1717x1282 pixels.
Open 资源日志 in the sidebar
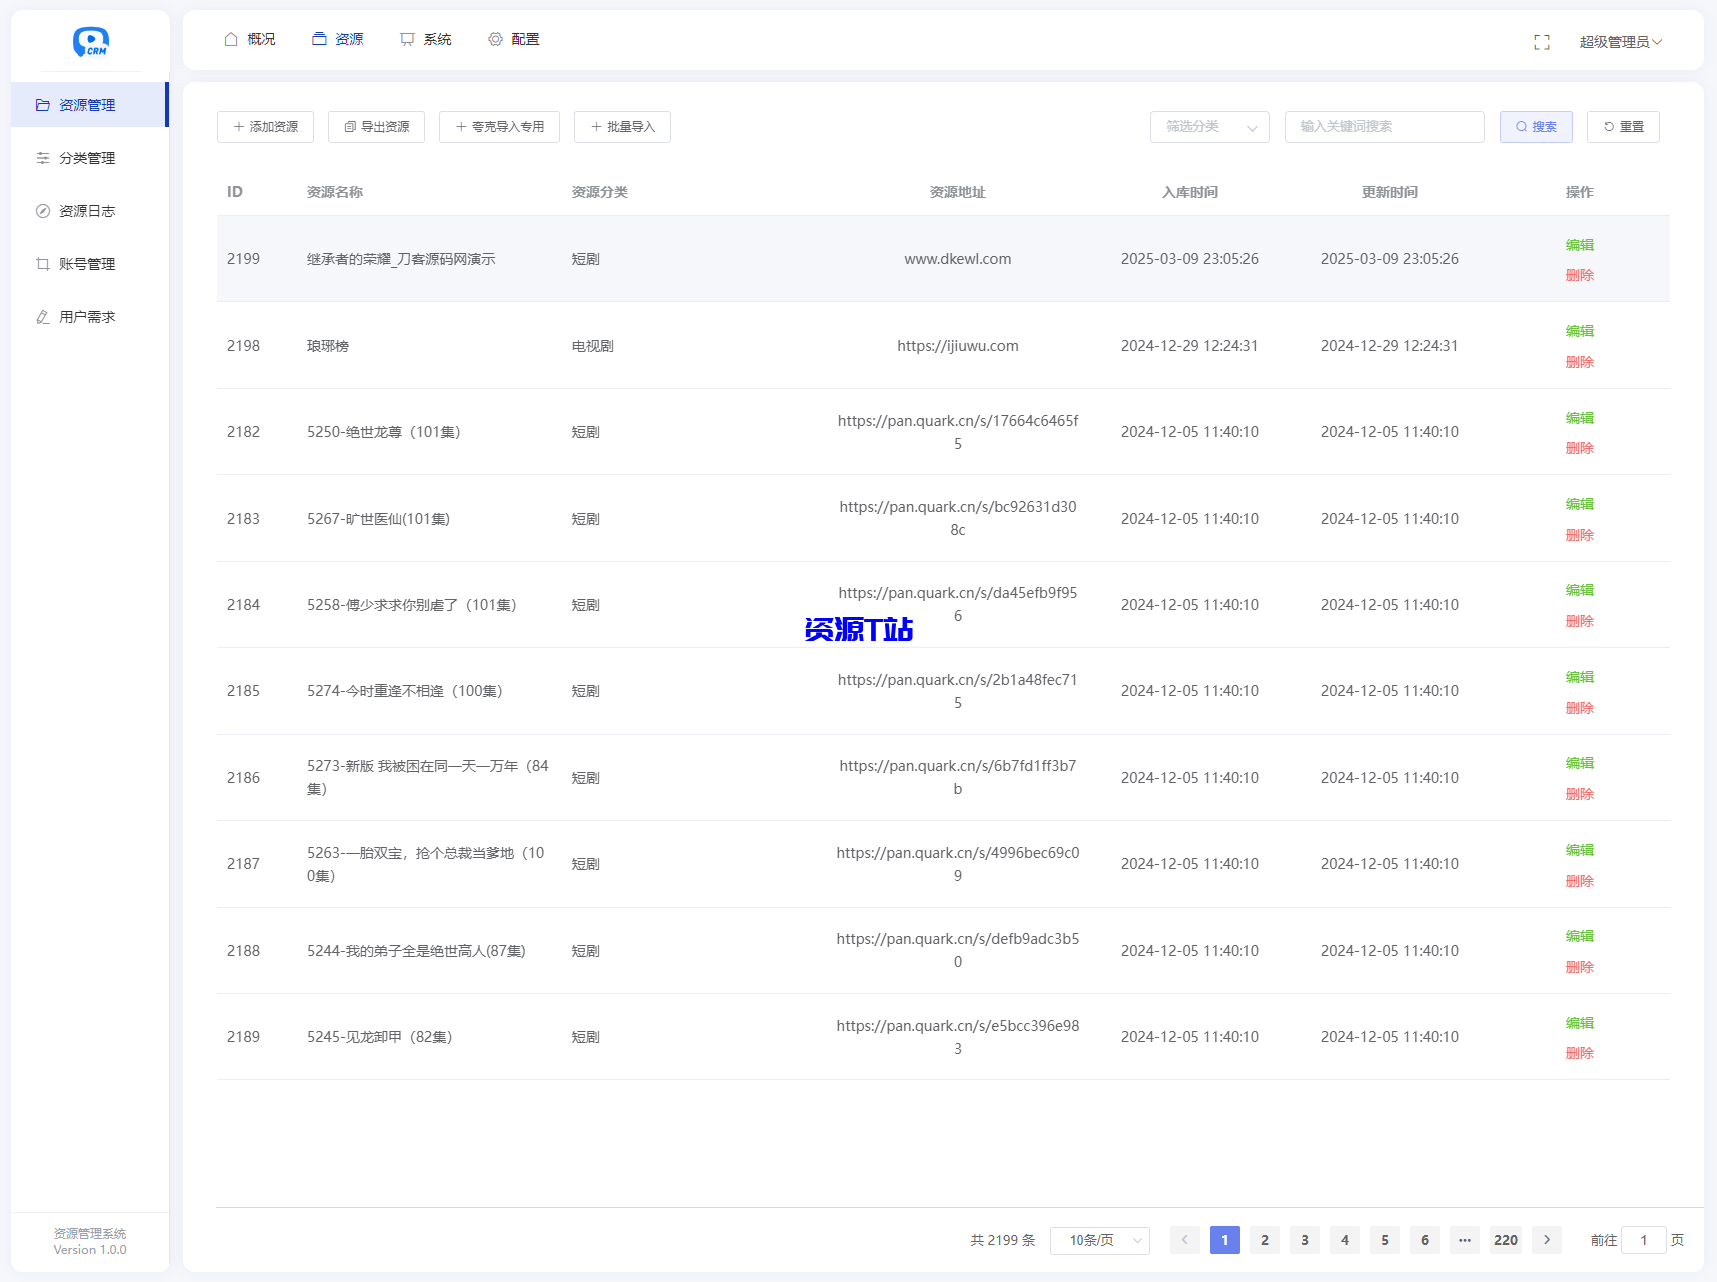click(x=87, y=211)
